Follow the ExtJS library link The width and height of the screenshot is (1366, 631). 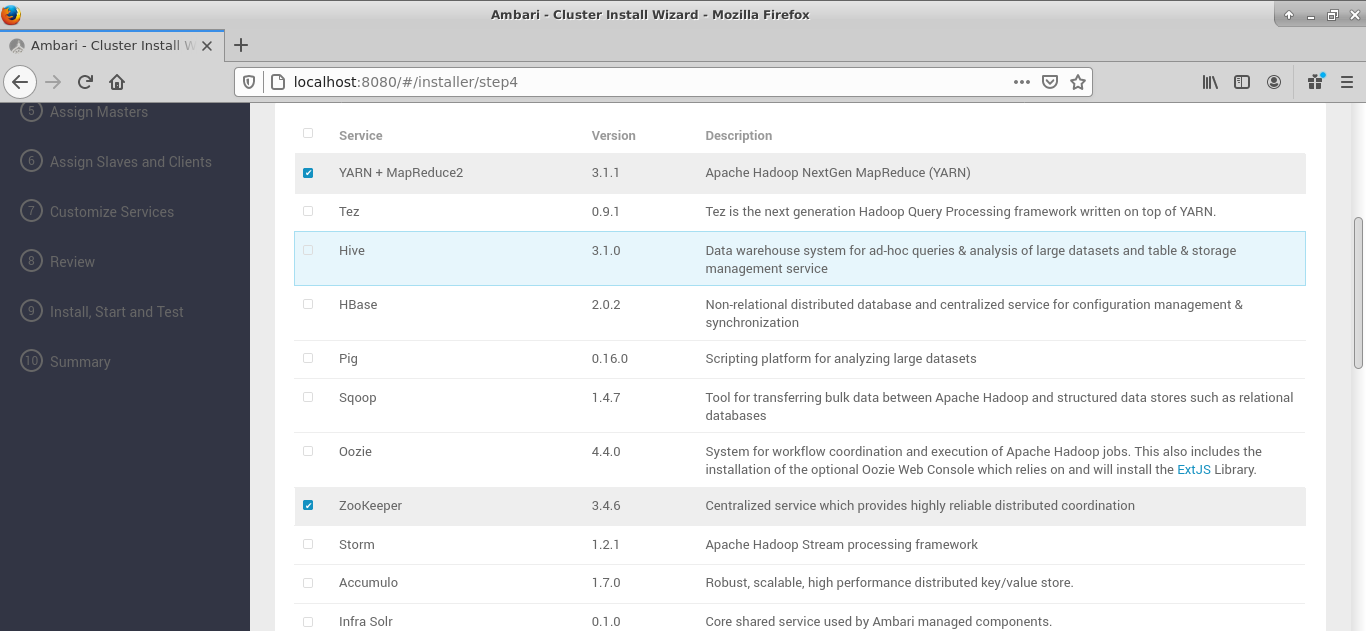click(1193, 469)
